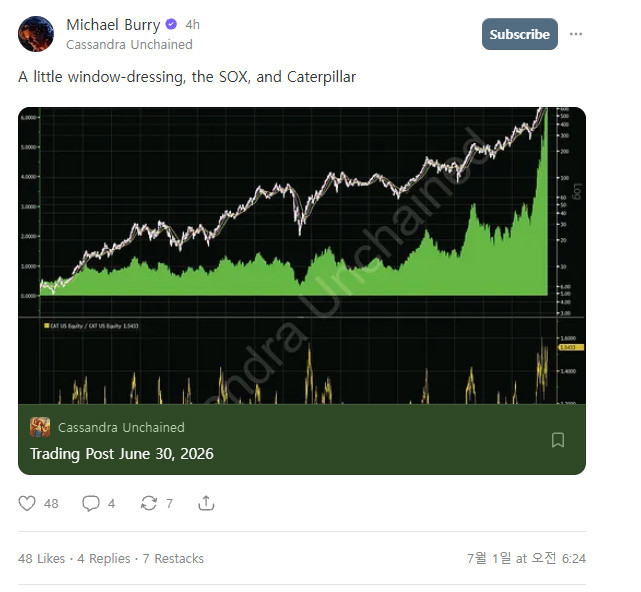View the SOX and Caterpillar chart image
This screenshot has width=641, height=592.
302,256
